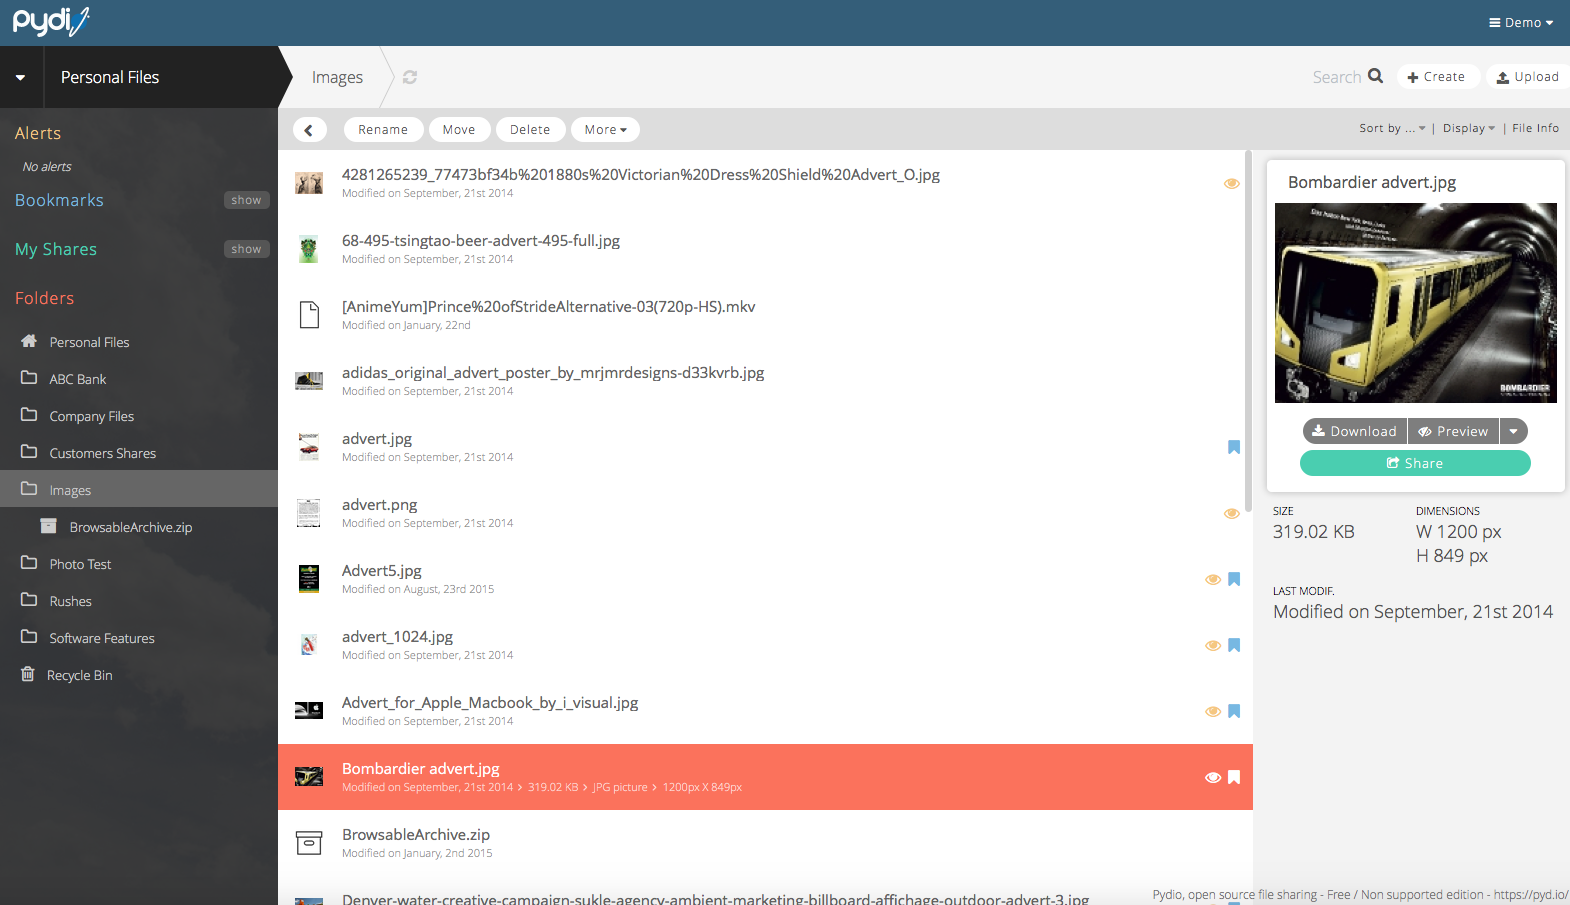Click the back arrow button
This screenshot has height=905, width=1570.
tap(309, 130)
